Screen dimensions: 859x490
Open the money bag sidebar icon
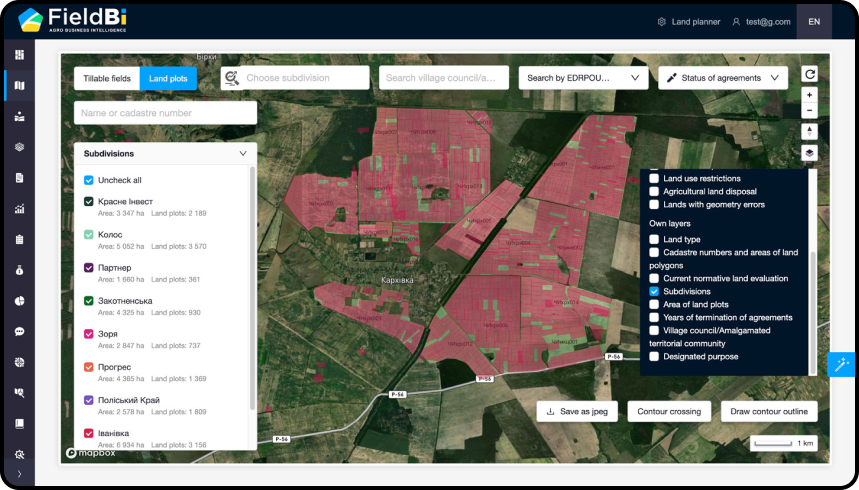[x=20, y=270]
